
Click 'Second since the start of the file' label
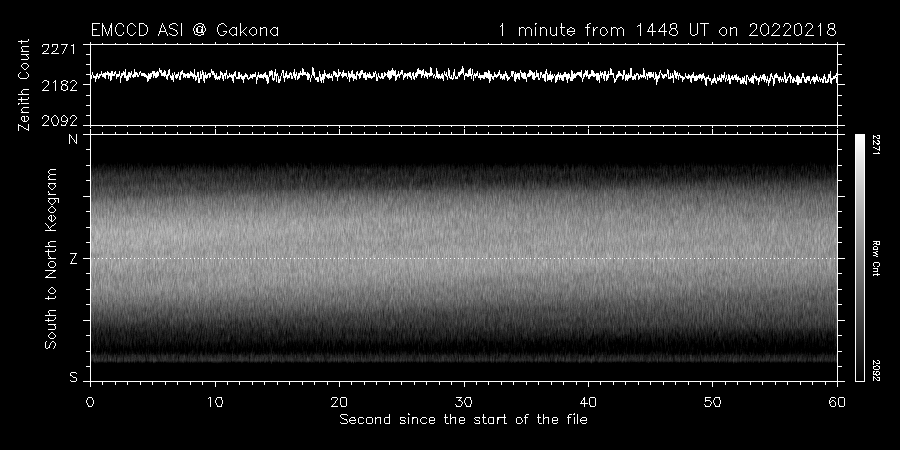[463, 419]
